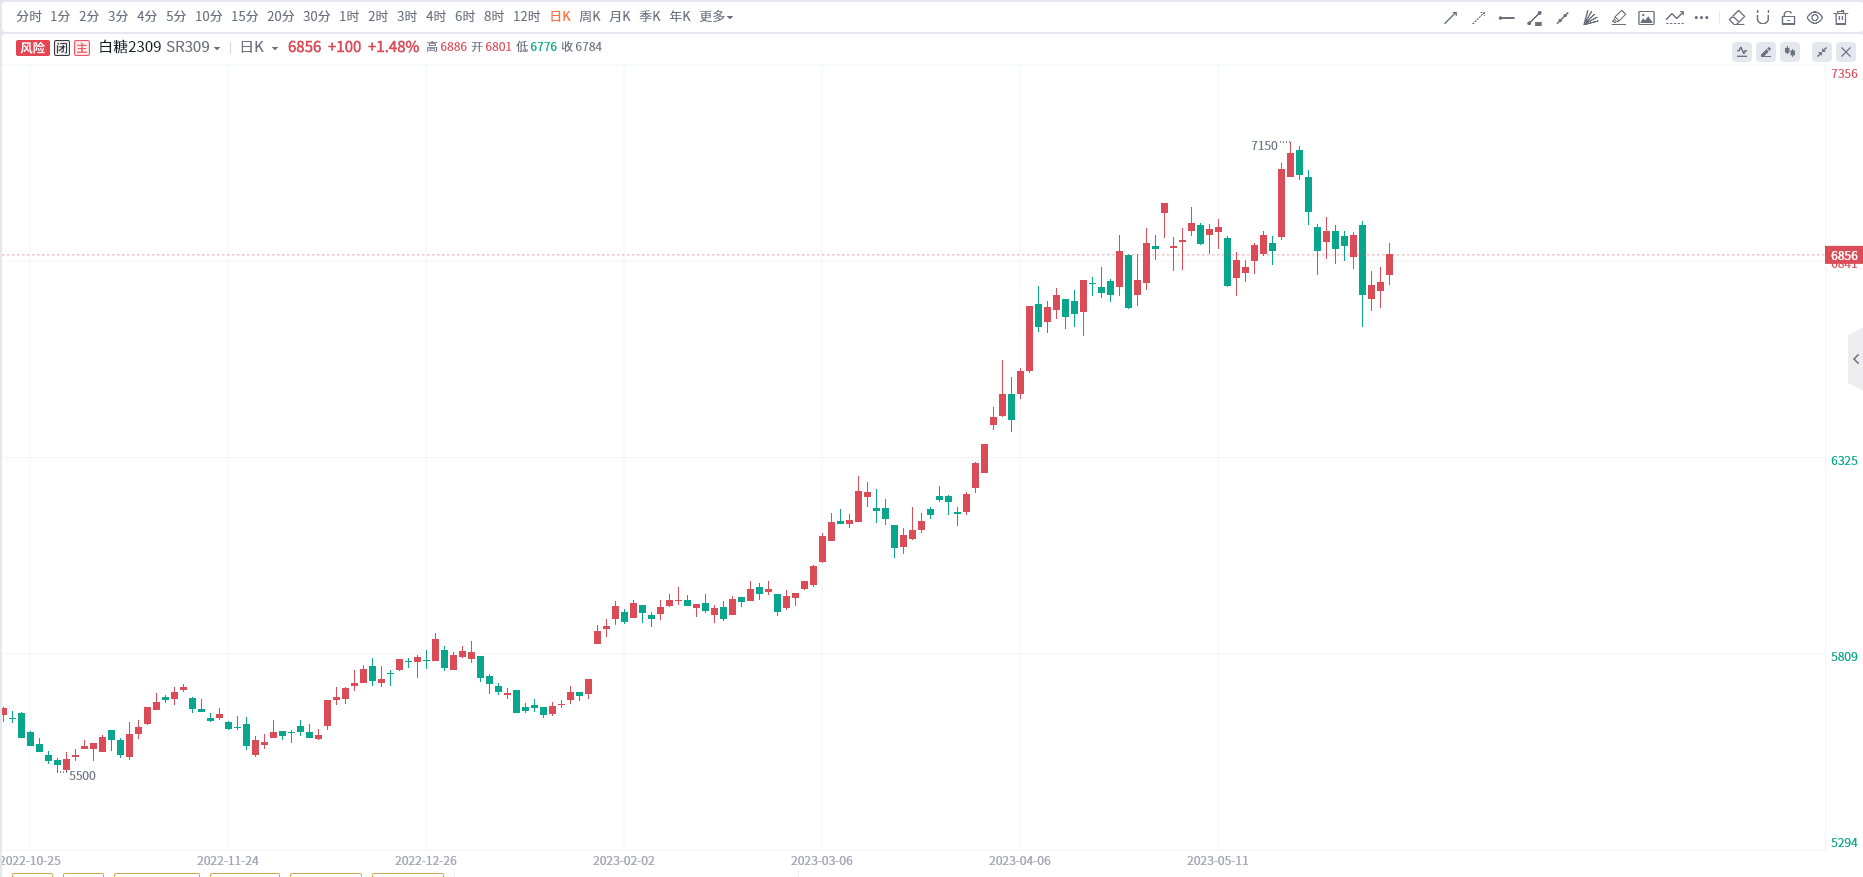The width and height of the screenshot is (1863, 877).
Task: Click the shrink chart arrows button
Action: [1822, 52]
